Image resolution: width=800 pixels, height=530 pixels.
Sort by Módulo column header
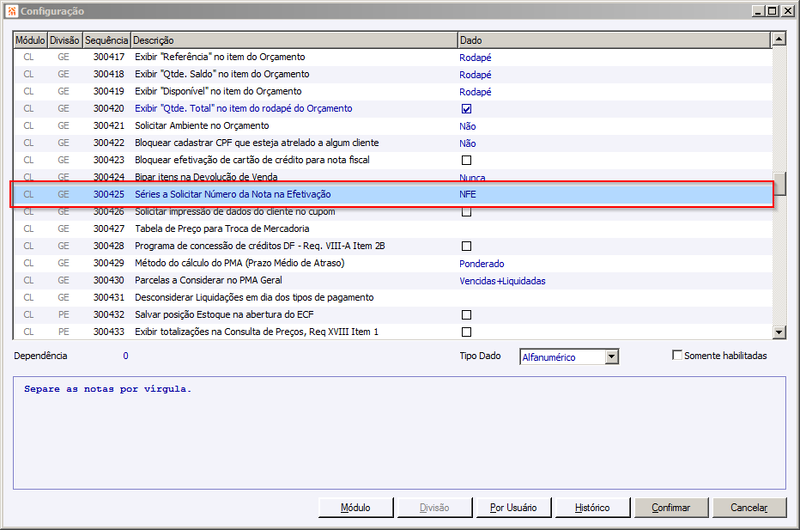point(30,40)
